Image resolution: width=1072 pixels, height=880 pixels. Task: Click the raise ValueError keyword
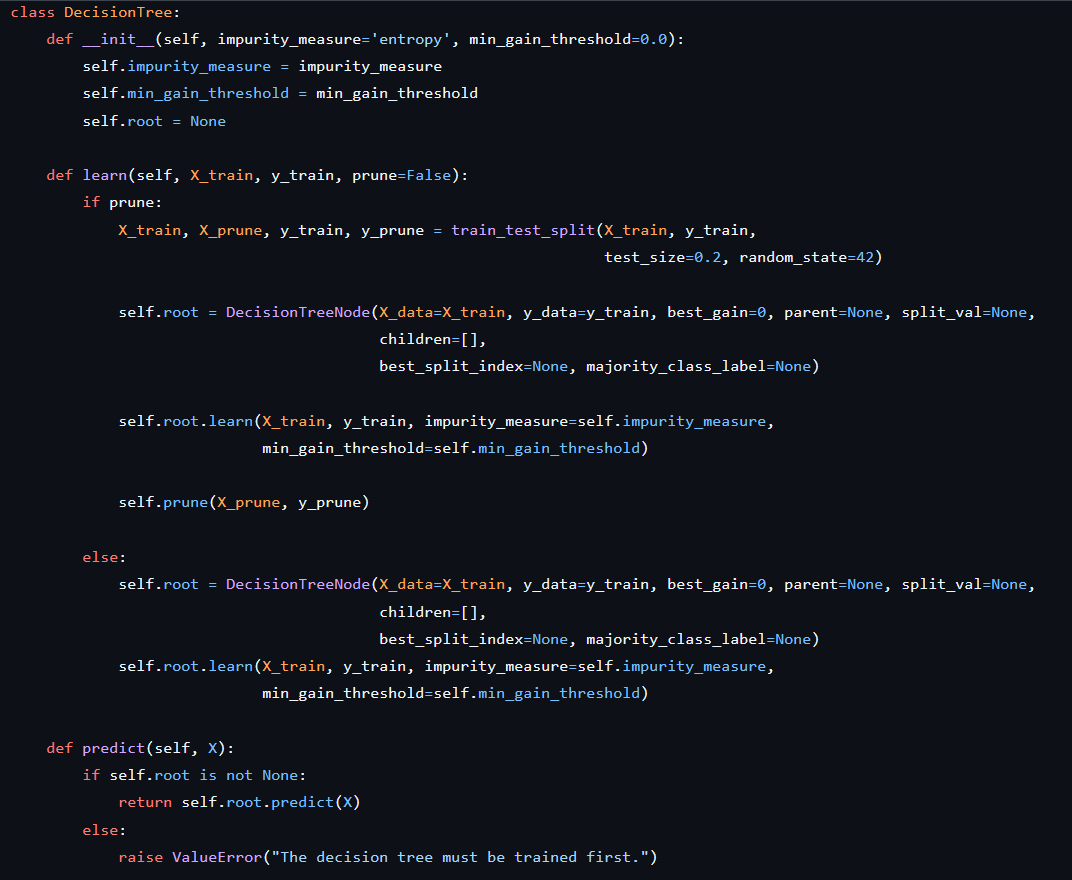tap(140, 857)
